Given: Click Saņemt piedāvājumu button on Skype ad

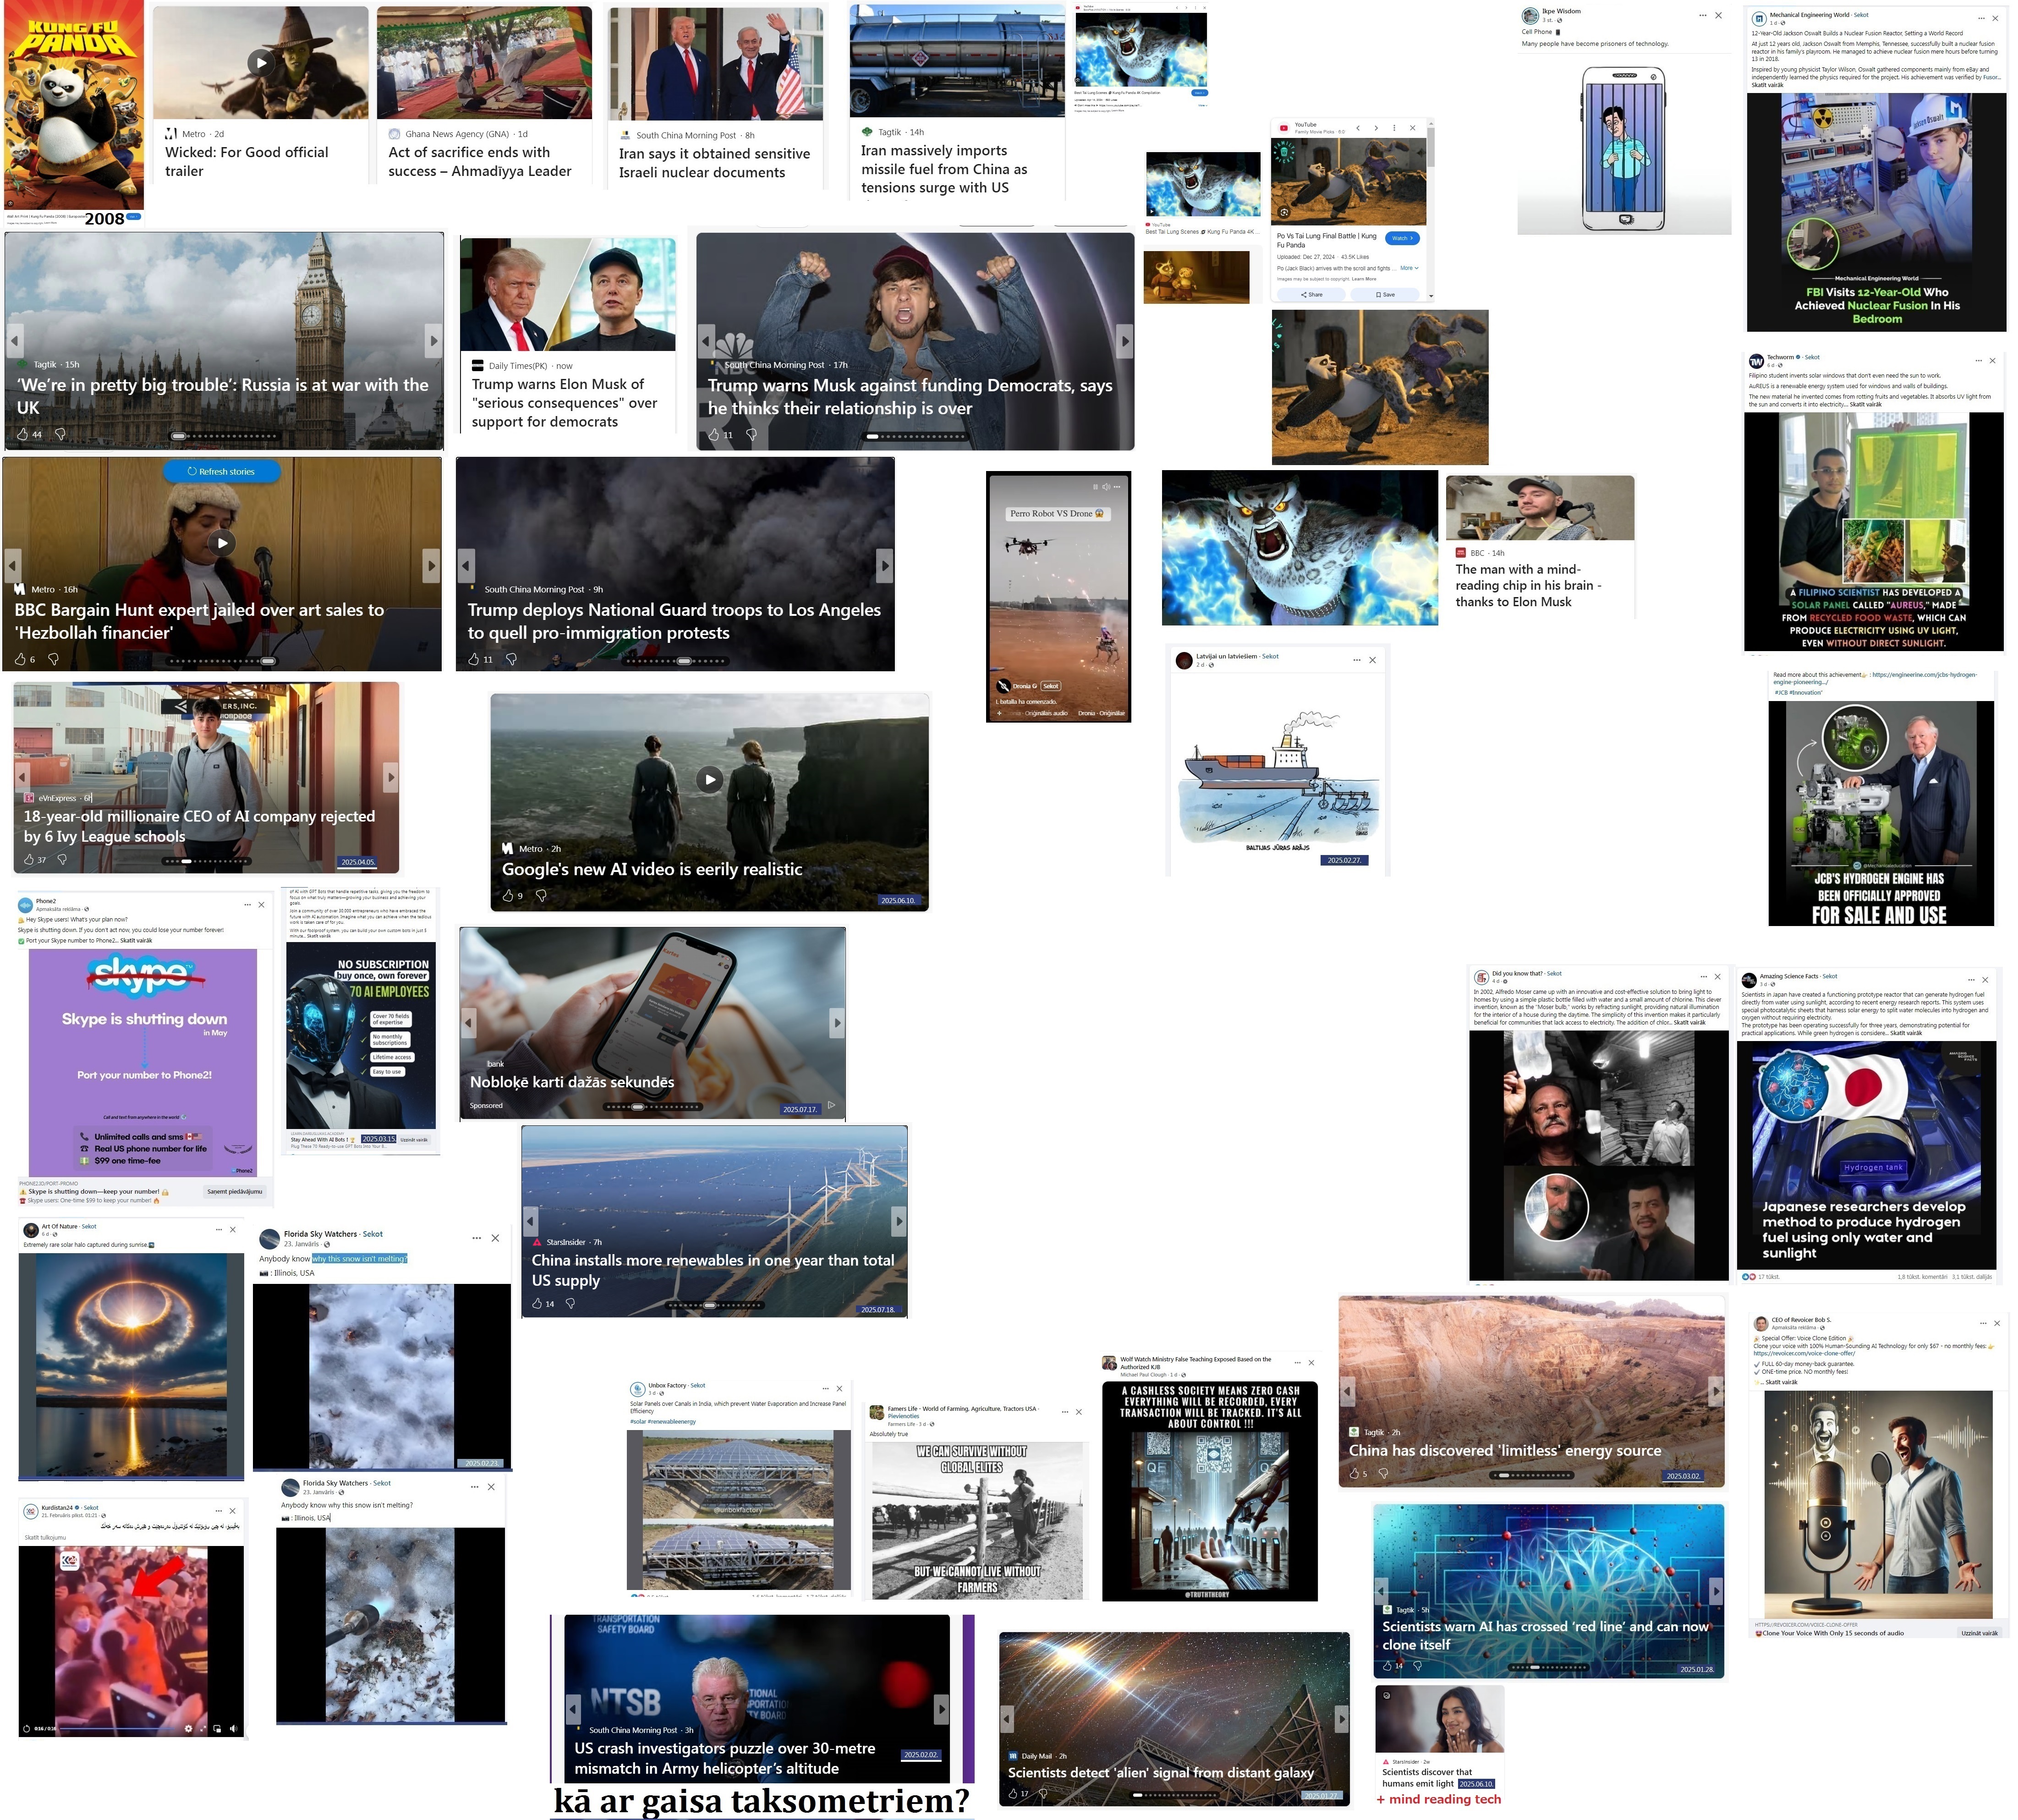Looking at the screenshot, I should coord(234,1191).
